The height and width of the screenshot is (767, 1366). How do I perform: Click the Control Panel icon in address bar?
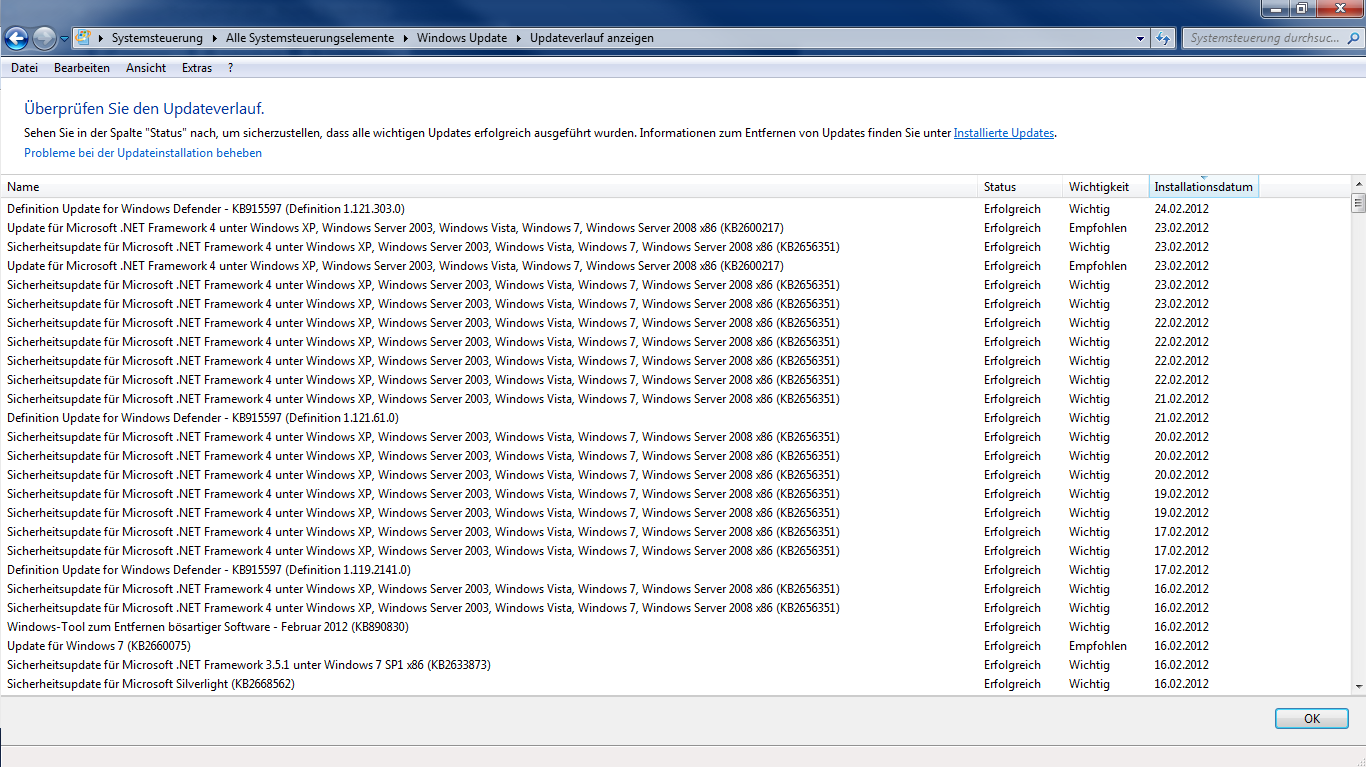[84, 38]
